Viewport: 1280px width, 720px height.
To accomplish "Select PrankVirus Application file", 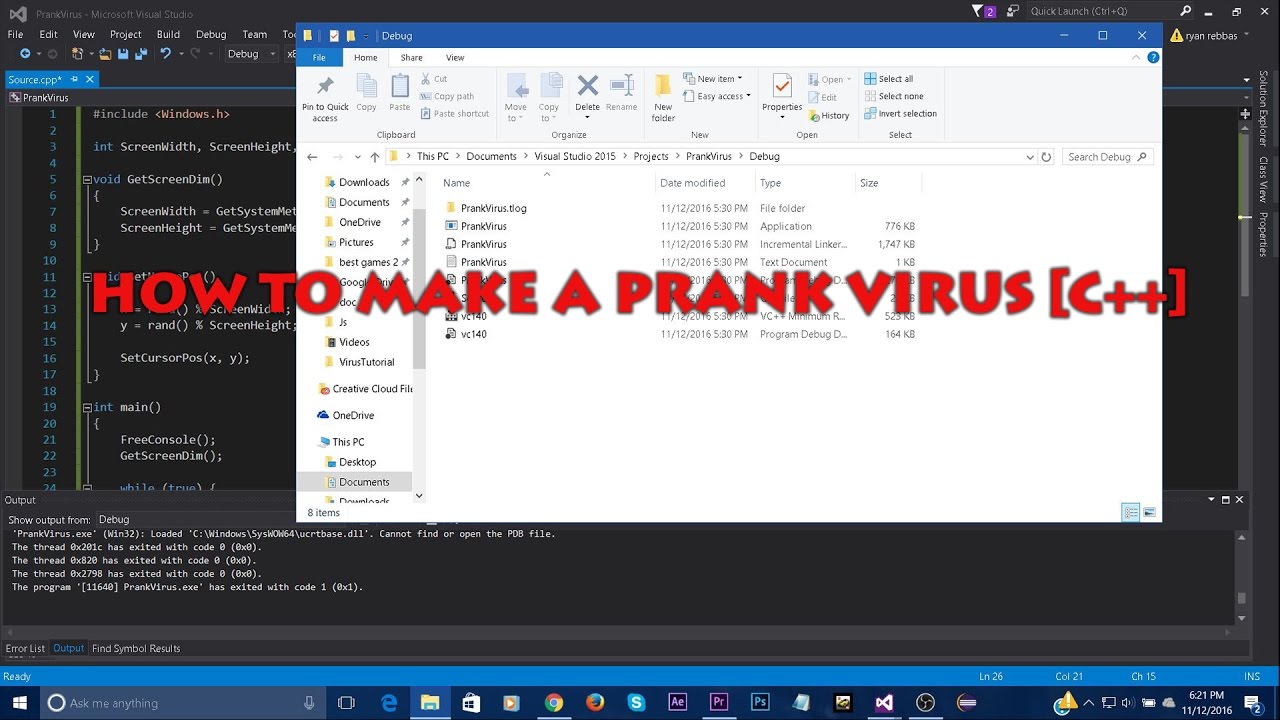I will point(483,226).
